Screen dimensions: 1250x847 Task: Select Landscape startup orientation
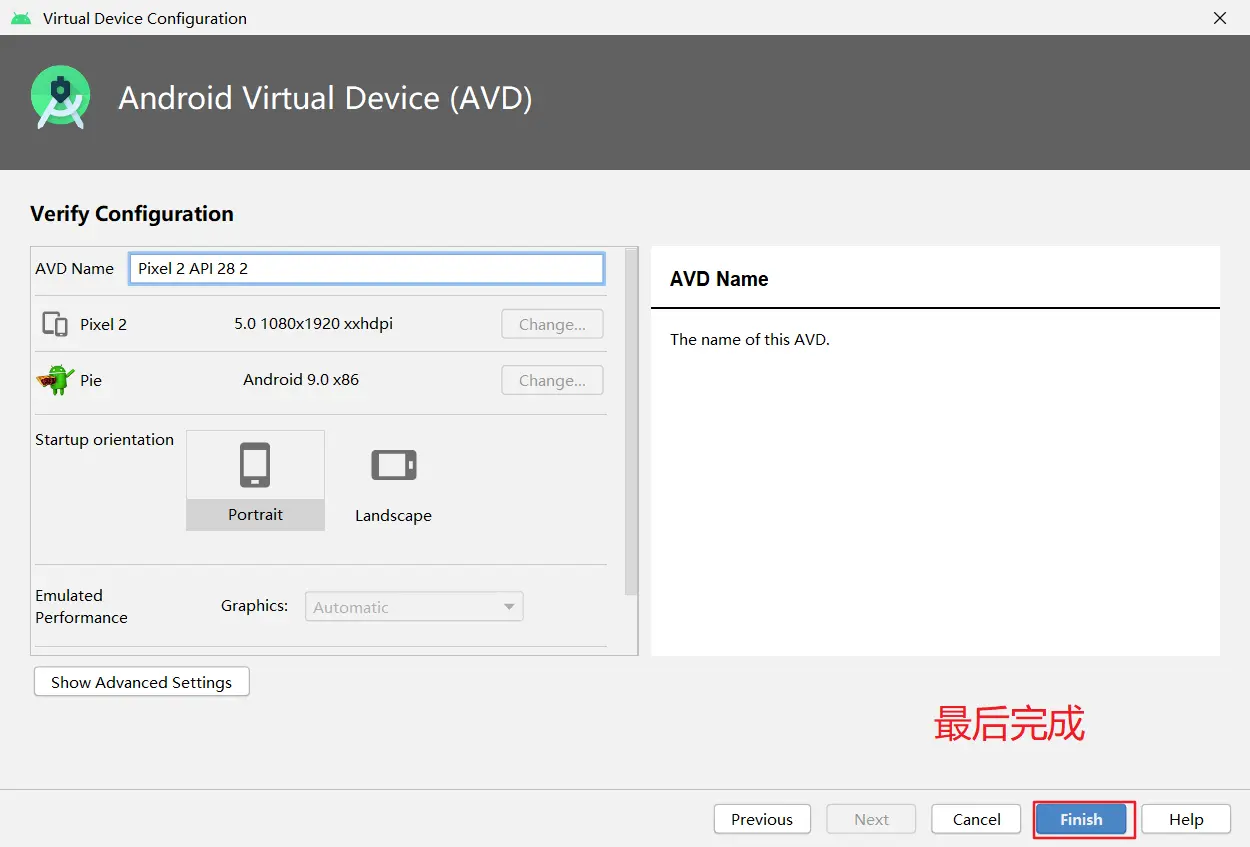click(393, 480)
